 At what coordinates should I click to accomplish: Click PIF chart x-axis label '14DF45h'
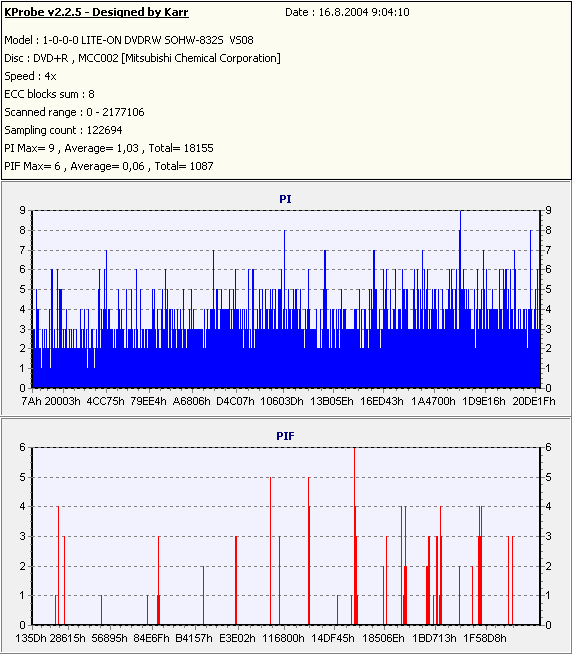[333, 638]
